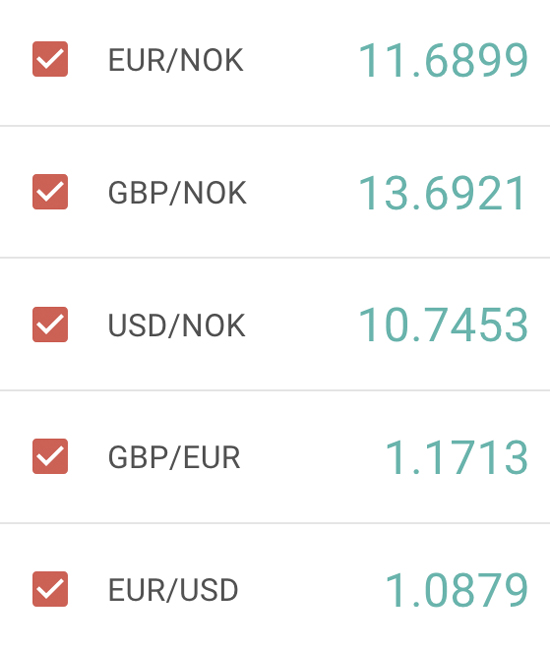The image size is (550, 650).
Task: Choose the GBP/EUR pair label
Action: coord(174,458)
